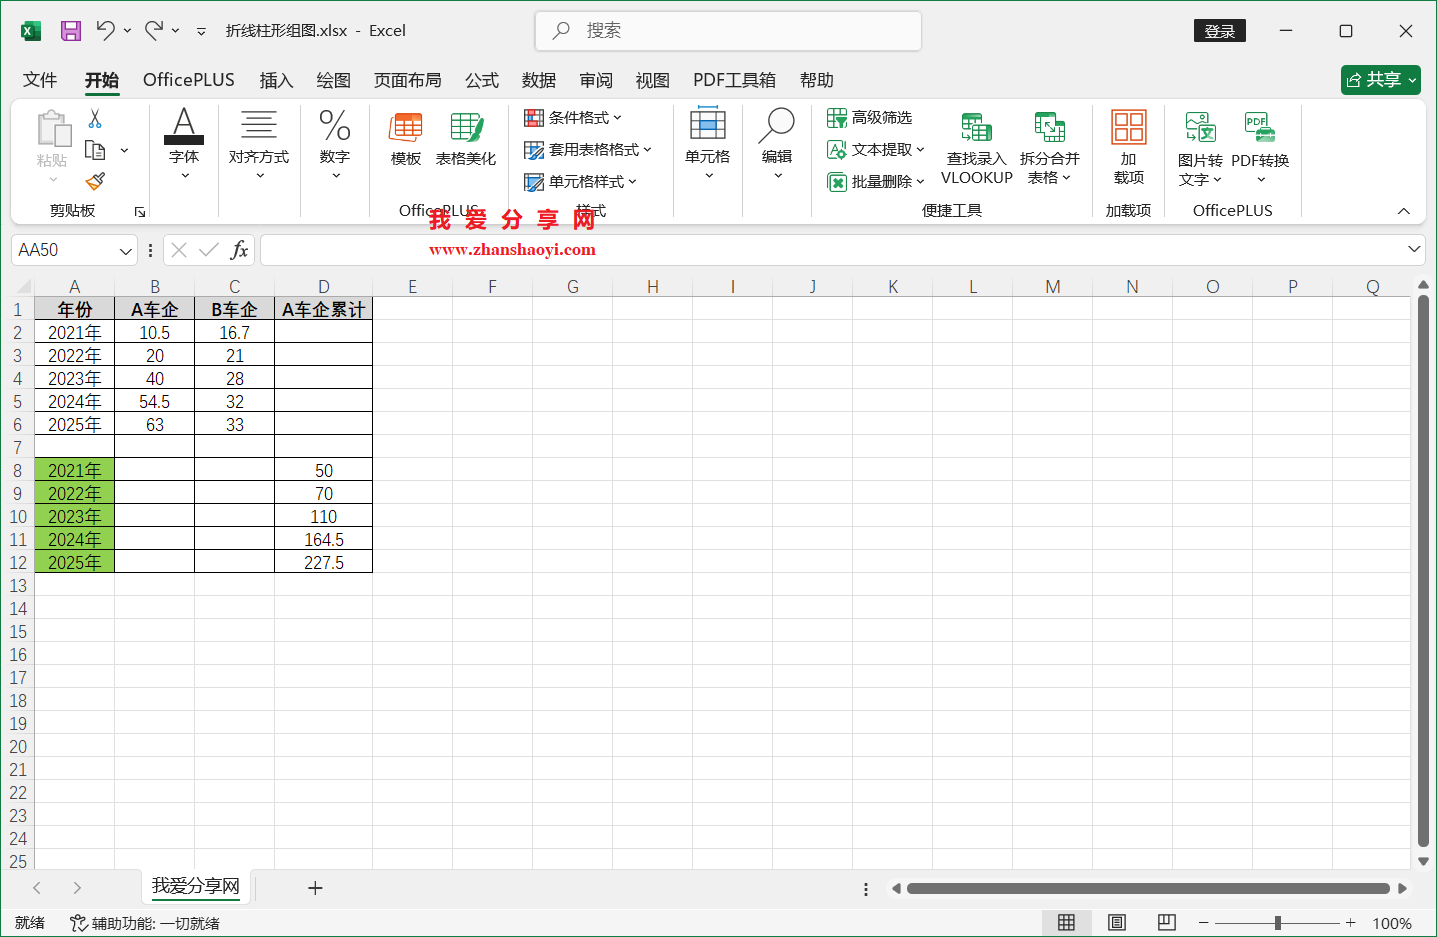
Task: Open Customize Quick Access Toolbar dropdown
Action: point(201,31)
